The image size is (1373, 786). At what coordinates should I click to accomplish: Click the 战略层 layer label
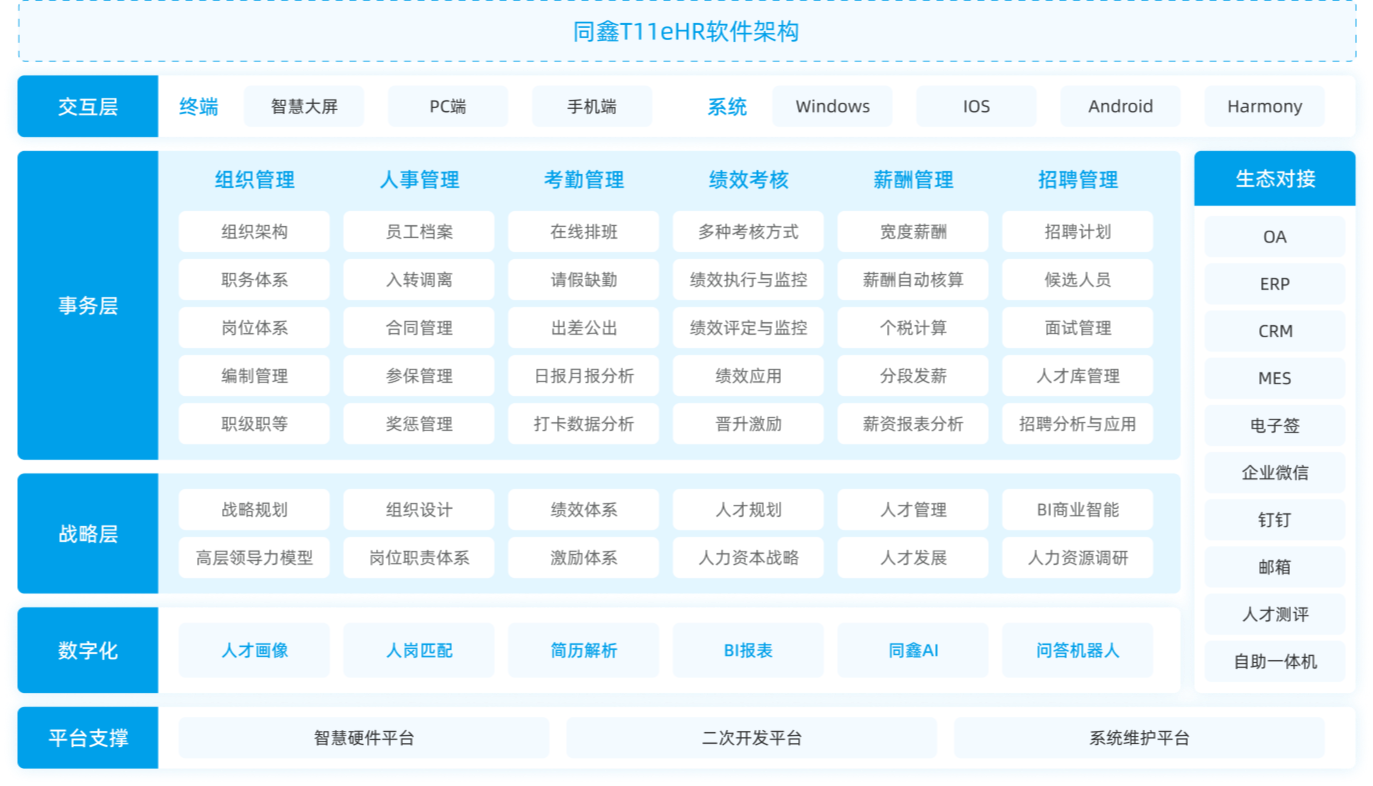pyautogui.click(x=88, y=533)
